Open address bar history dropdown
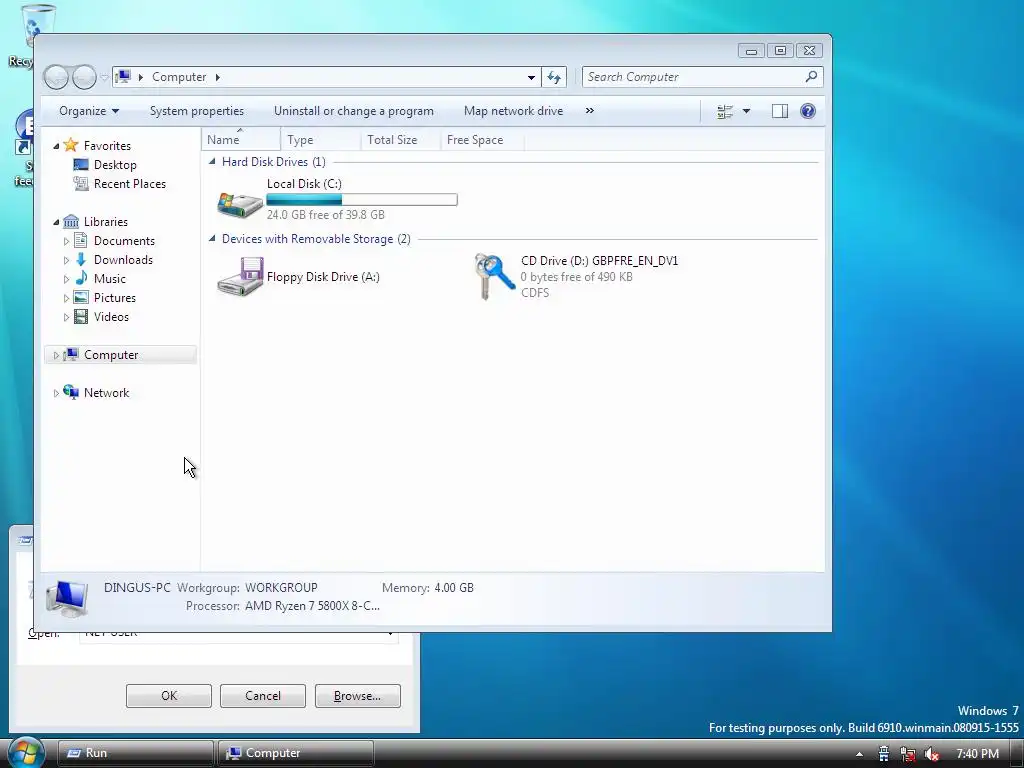The height and width of the screenshot is (768, 1024). click(x=532, y=77)
